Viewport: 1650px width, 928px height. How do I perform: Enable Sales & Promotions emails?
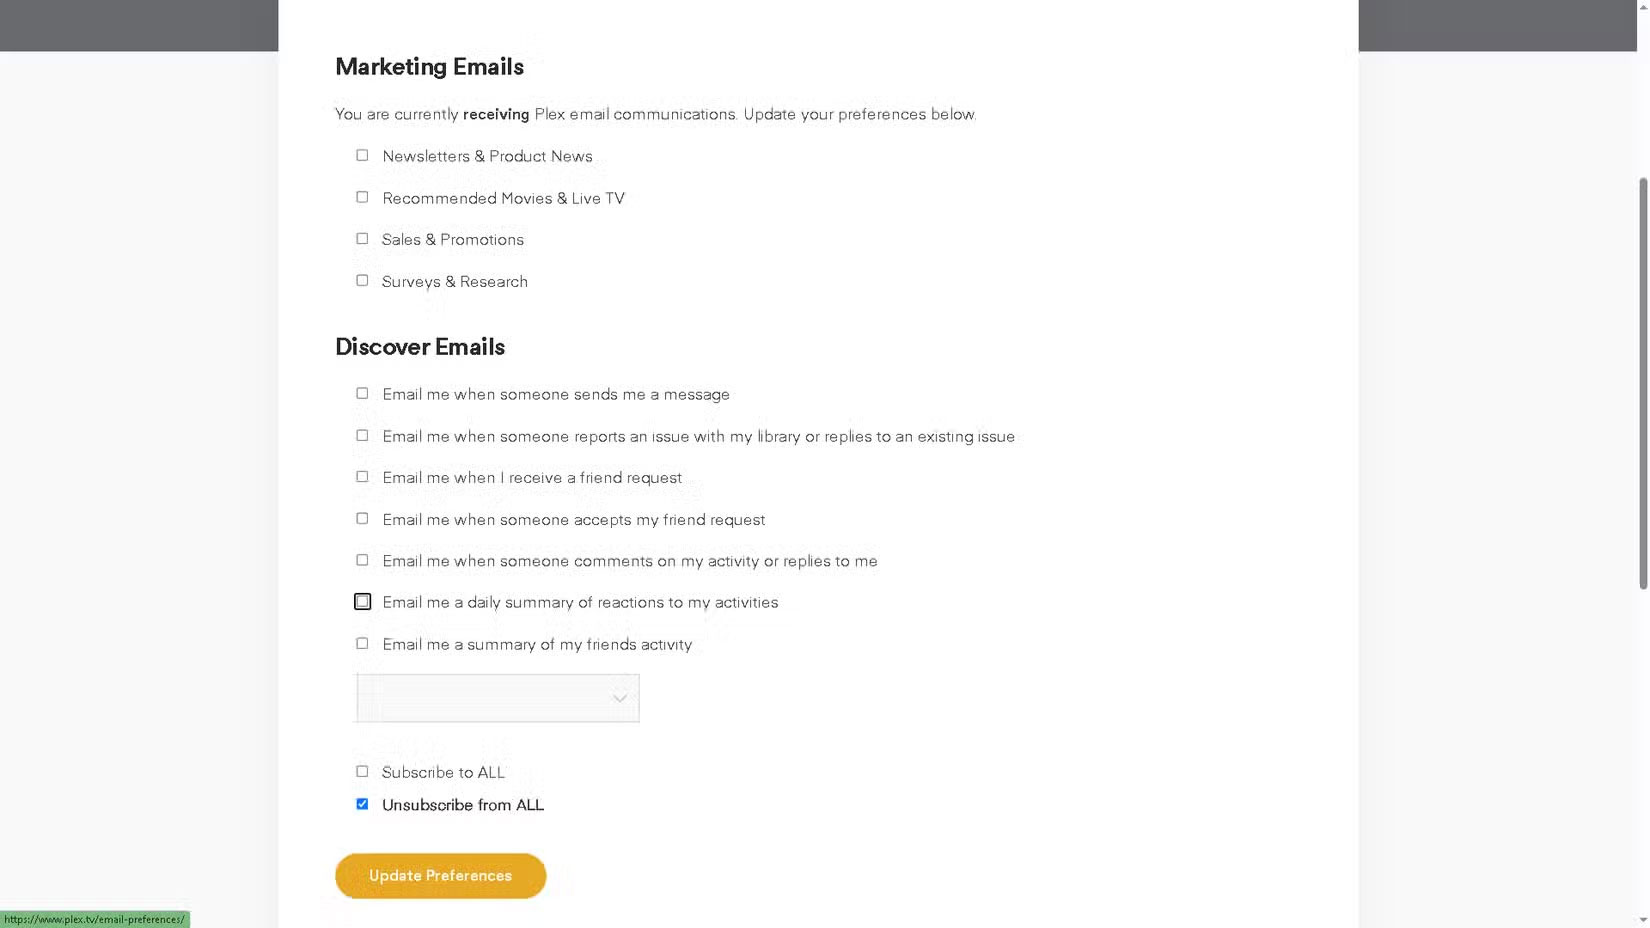point(362,238)
